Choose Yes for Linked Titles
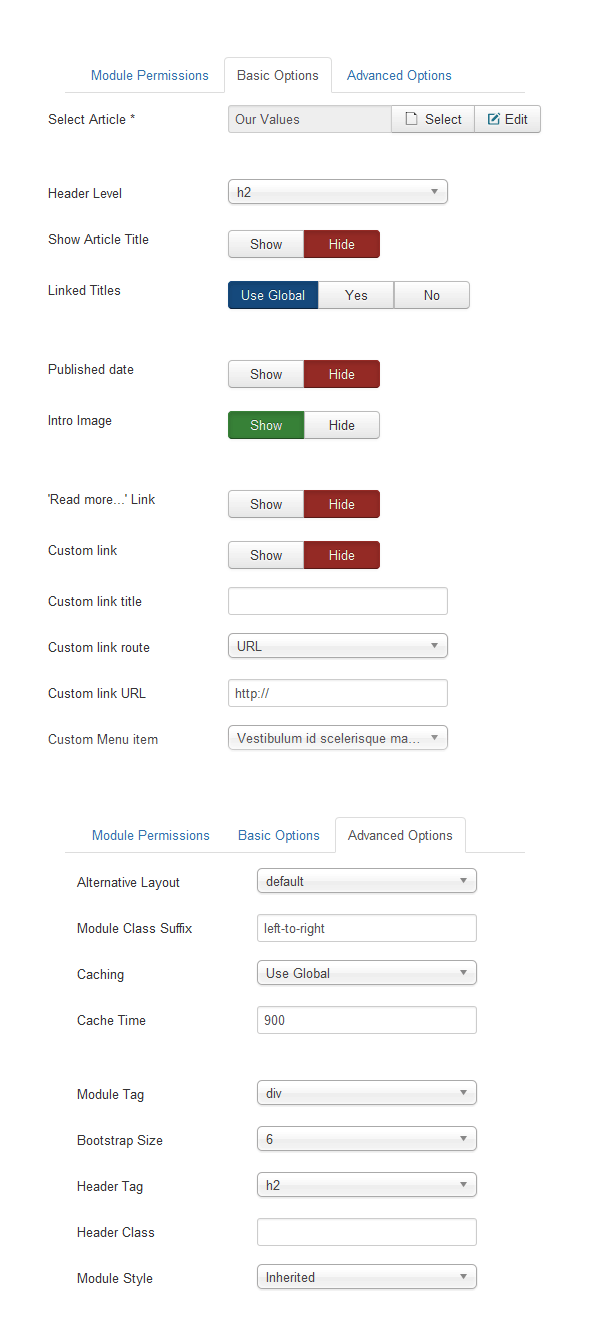The width and height of the screenshot is (590, 1340). pyautogui.click(x=356, y=295)
